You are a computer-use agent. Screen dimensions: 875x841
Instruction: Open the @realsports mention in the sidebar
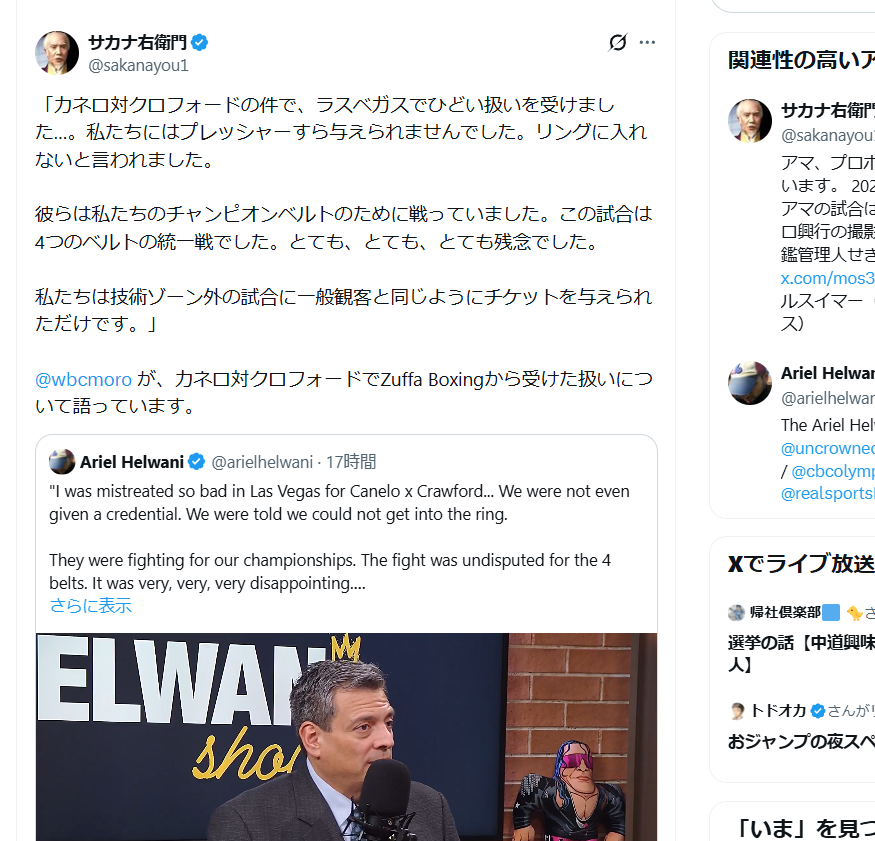coord(828,493)
